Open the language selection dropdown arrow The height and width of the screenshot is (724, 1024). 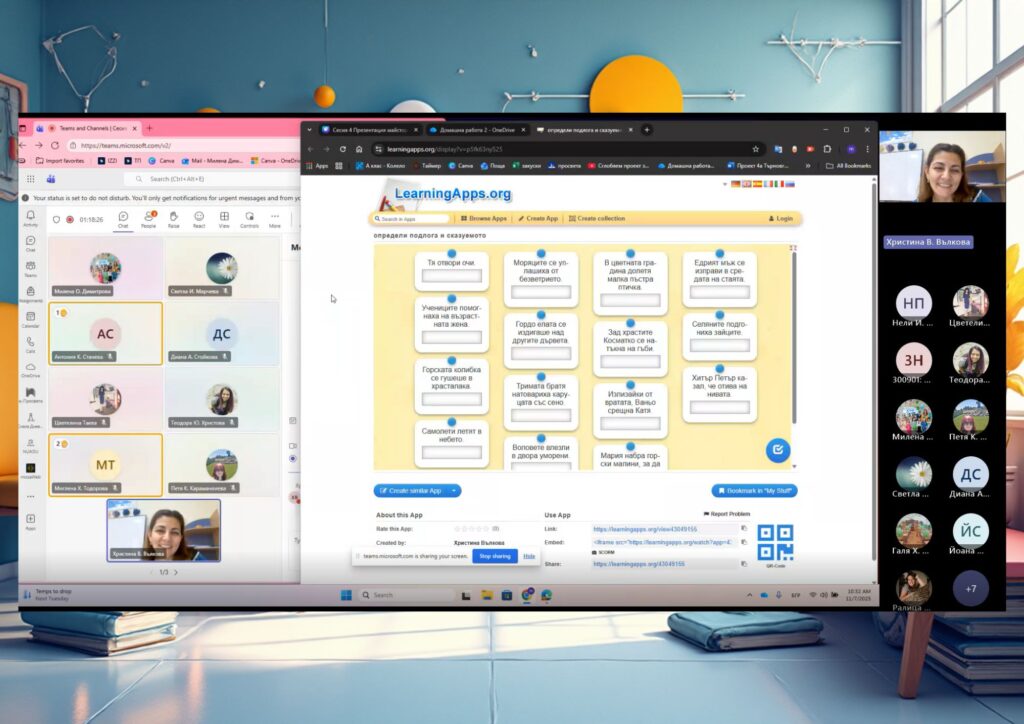click(723, 185)
